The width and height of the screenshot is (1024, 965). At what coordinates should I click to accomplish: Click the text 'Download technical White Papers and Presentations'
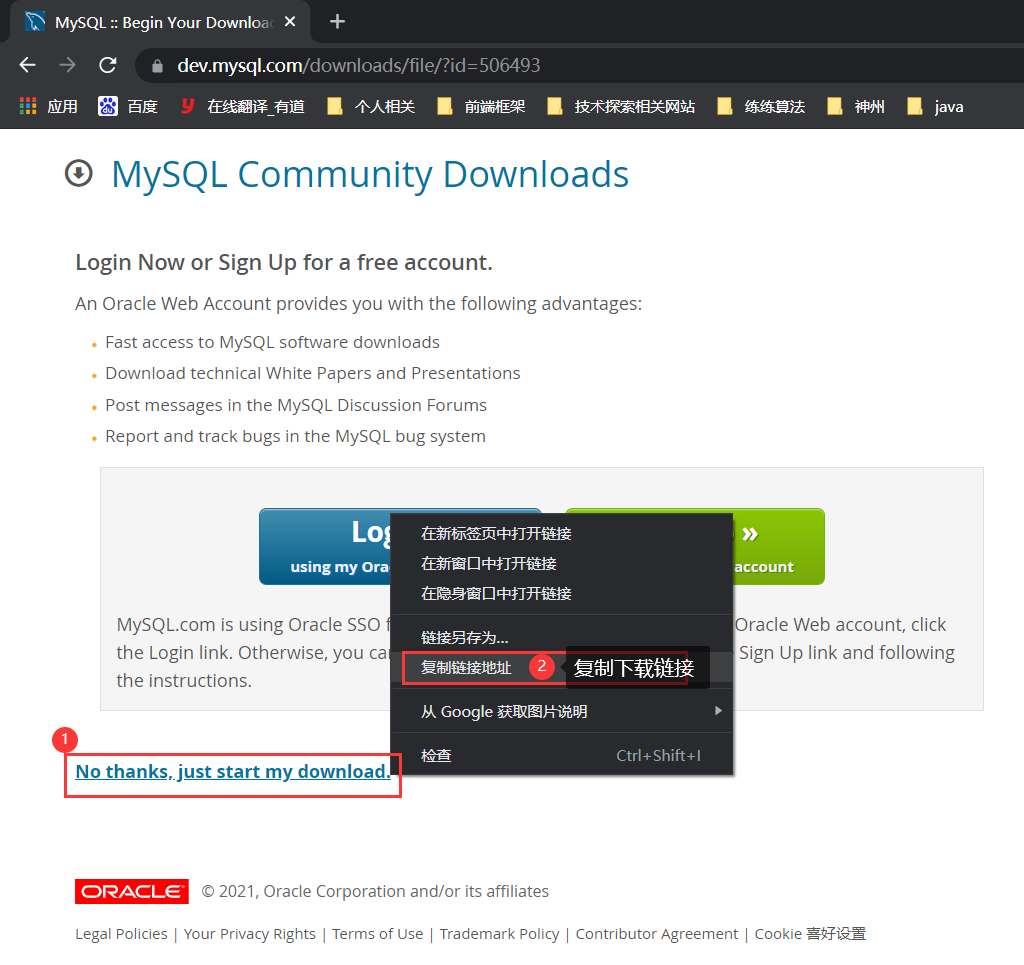click(x=313, y=373)
